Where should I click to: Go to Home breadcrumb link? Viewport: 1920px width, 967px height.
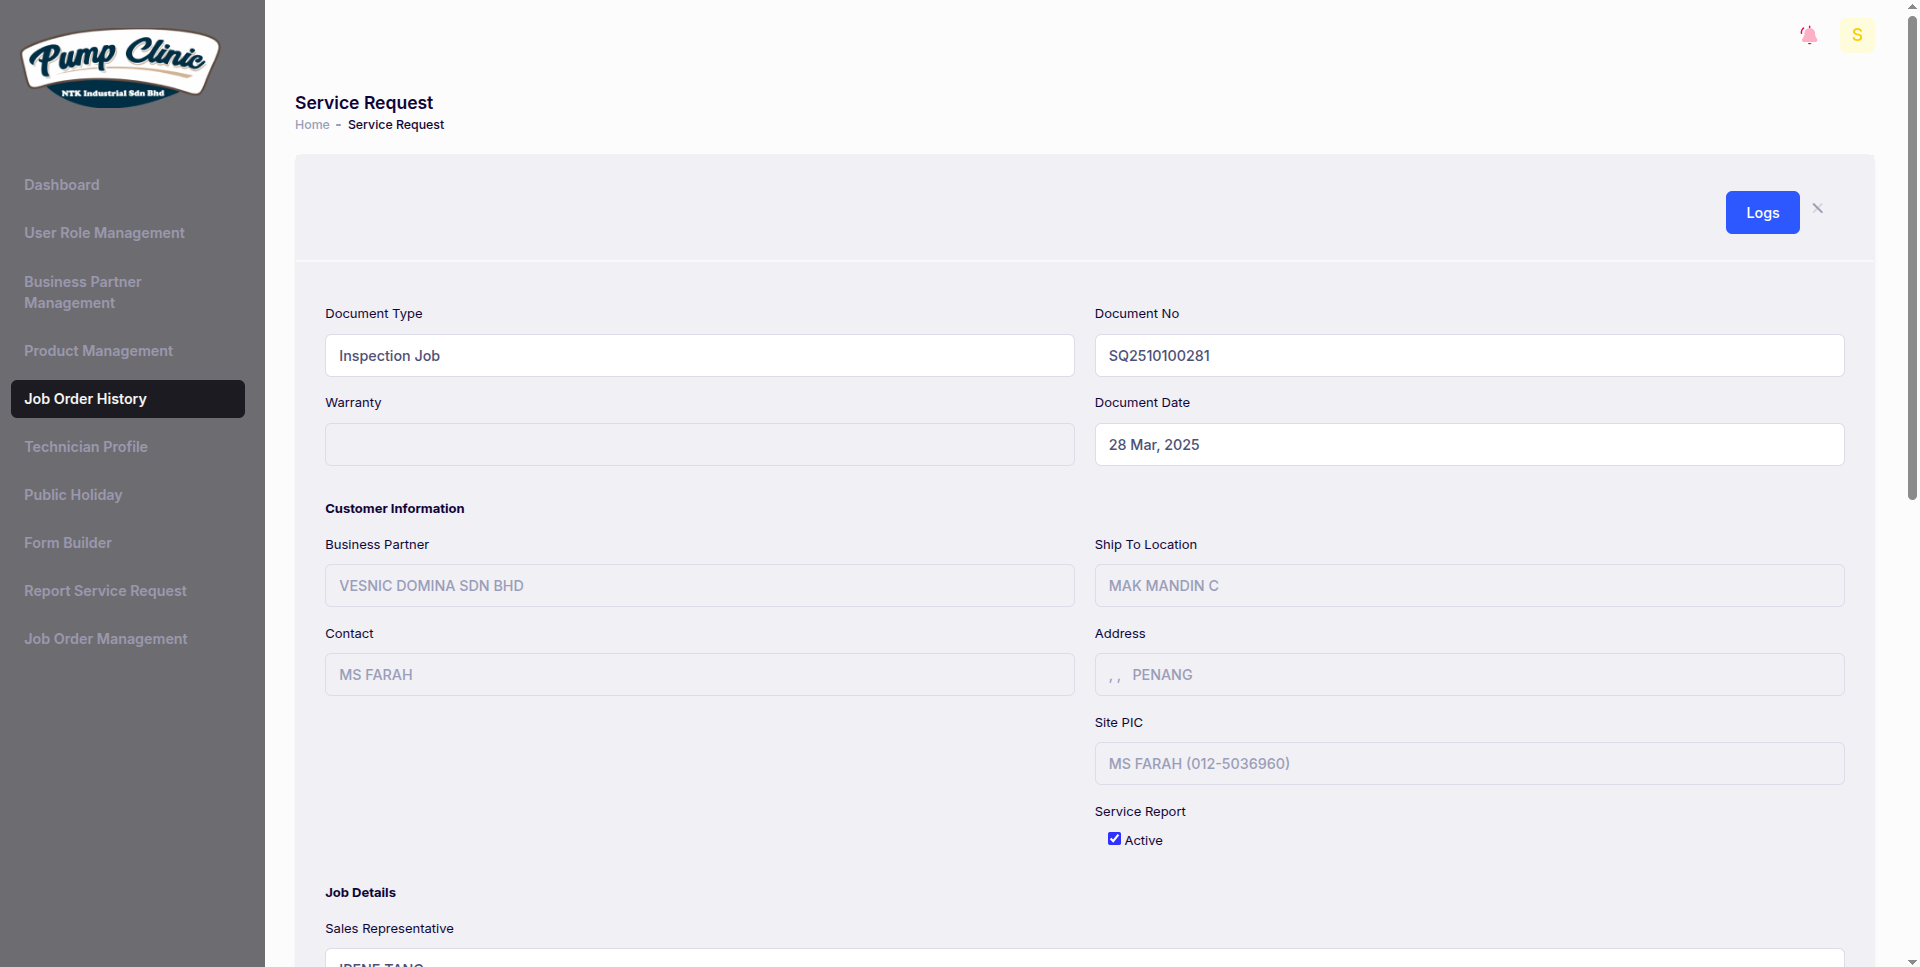click(x=312, y=125)
